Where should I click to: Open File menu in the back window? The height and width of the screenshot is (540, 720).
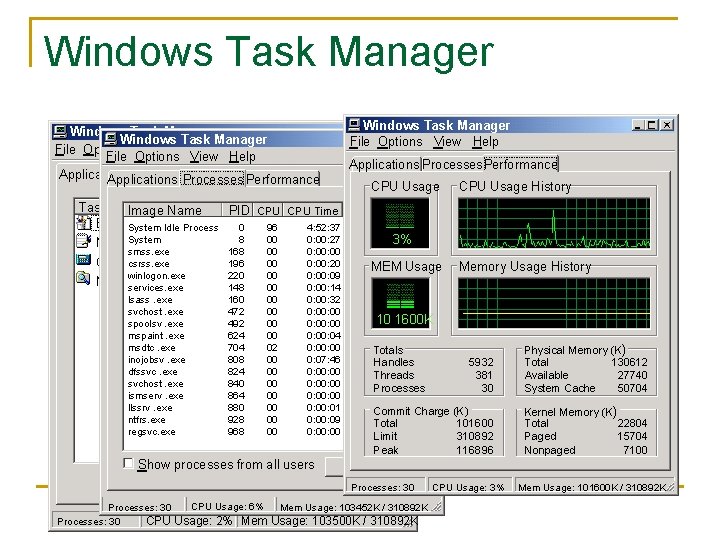65,150
